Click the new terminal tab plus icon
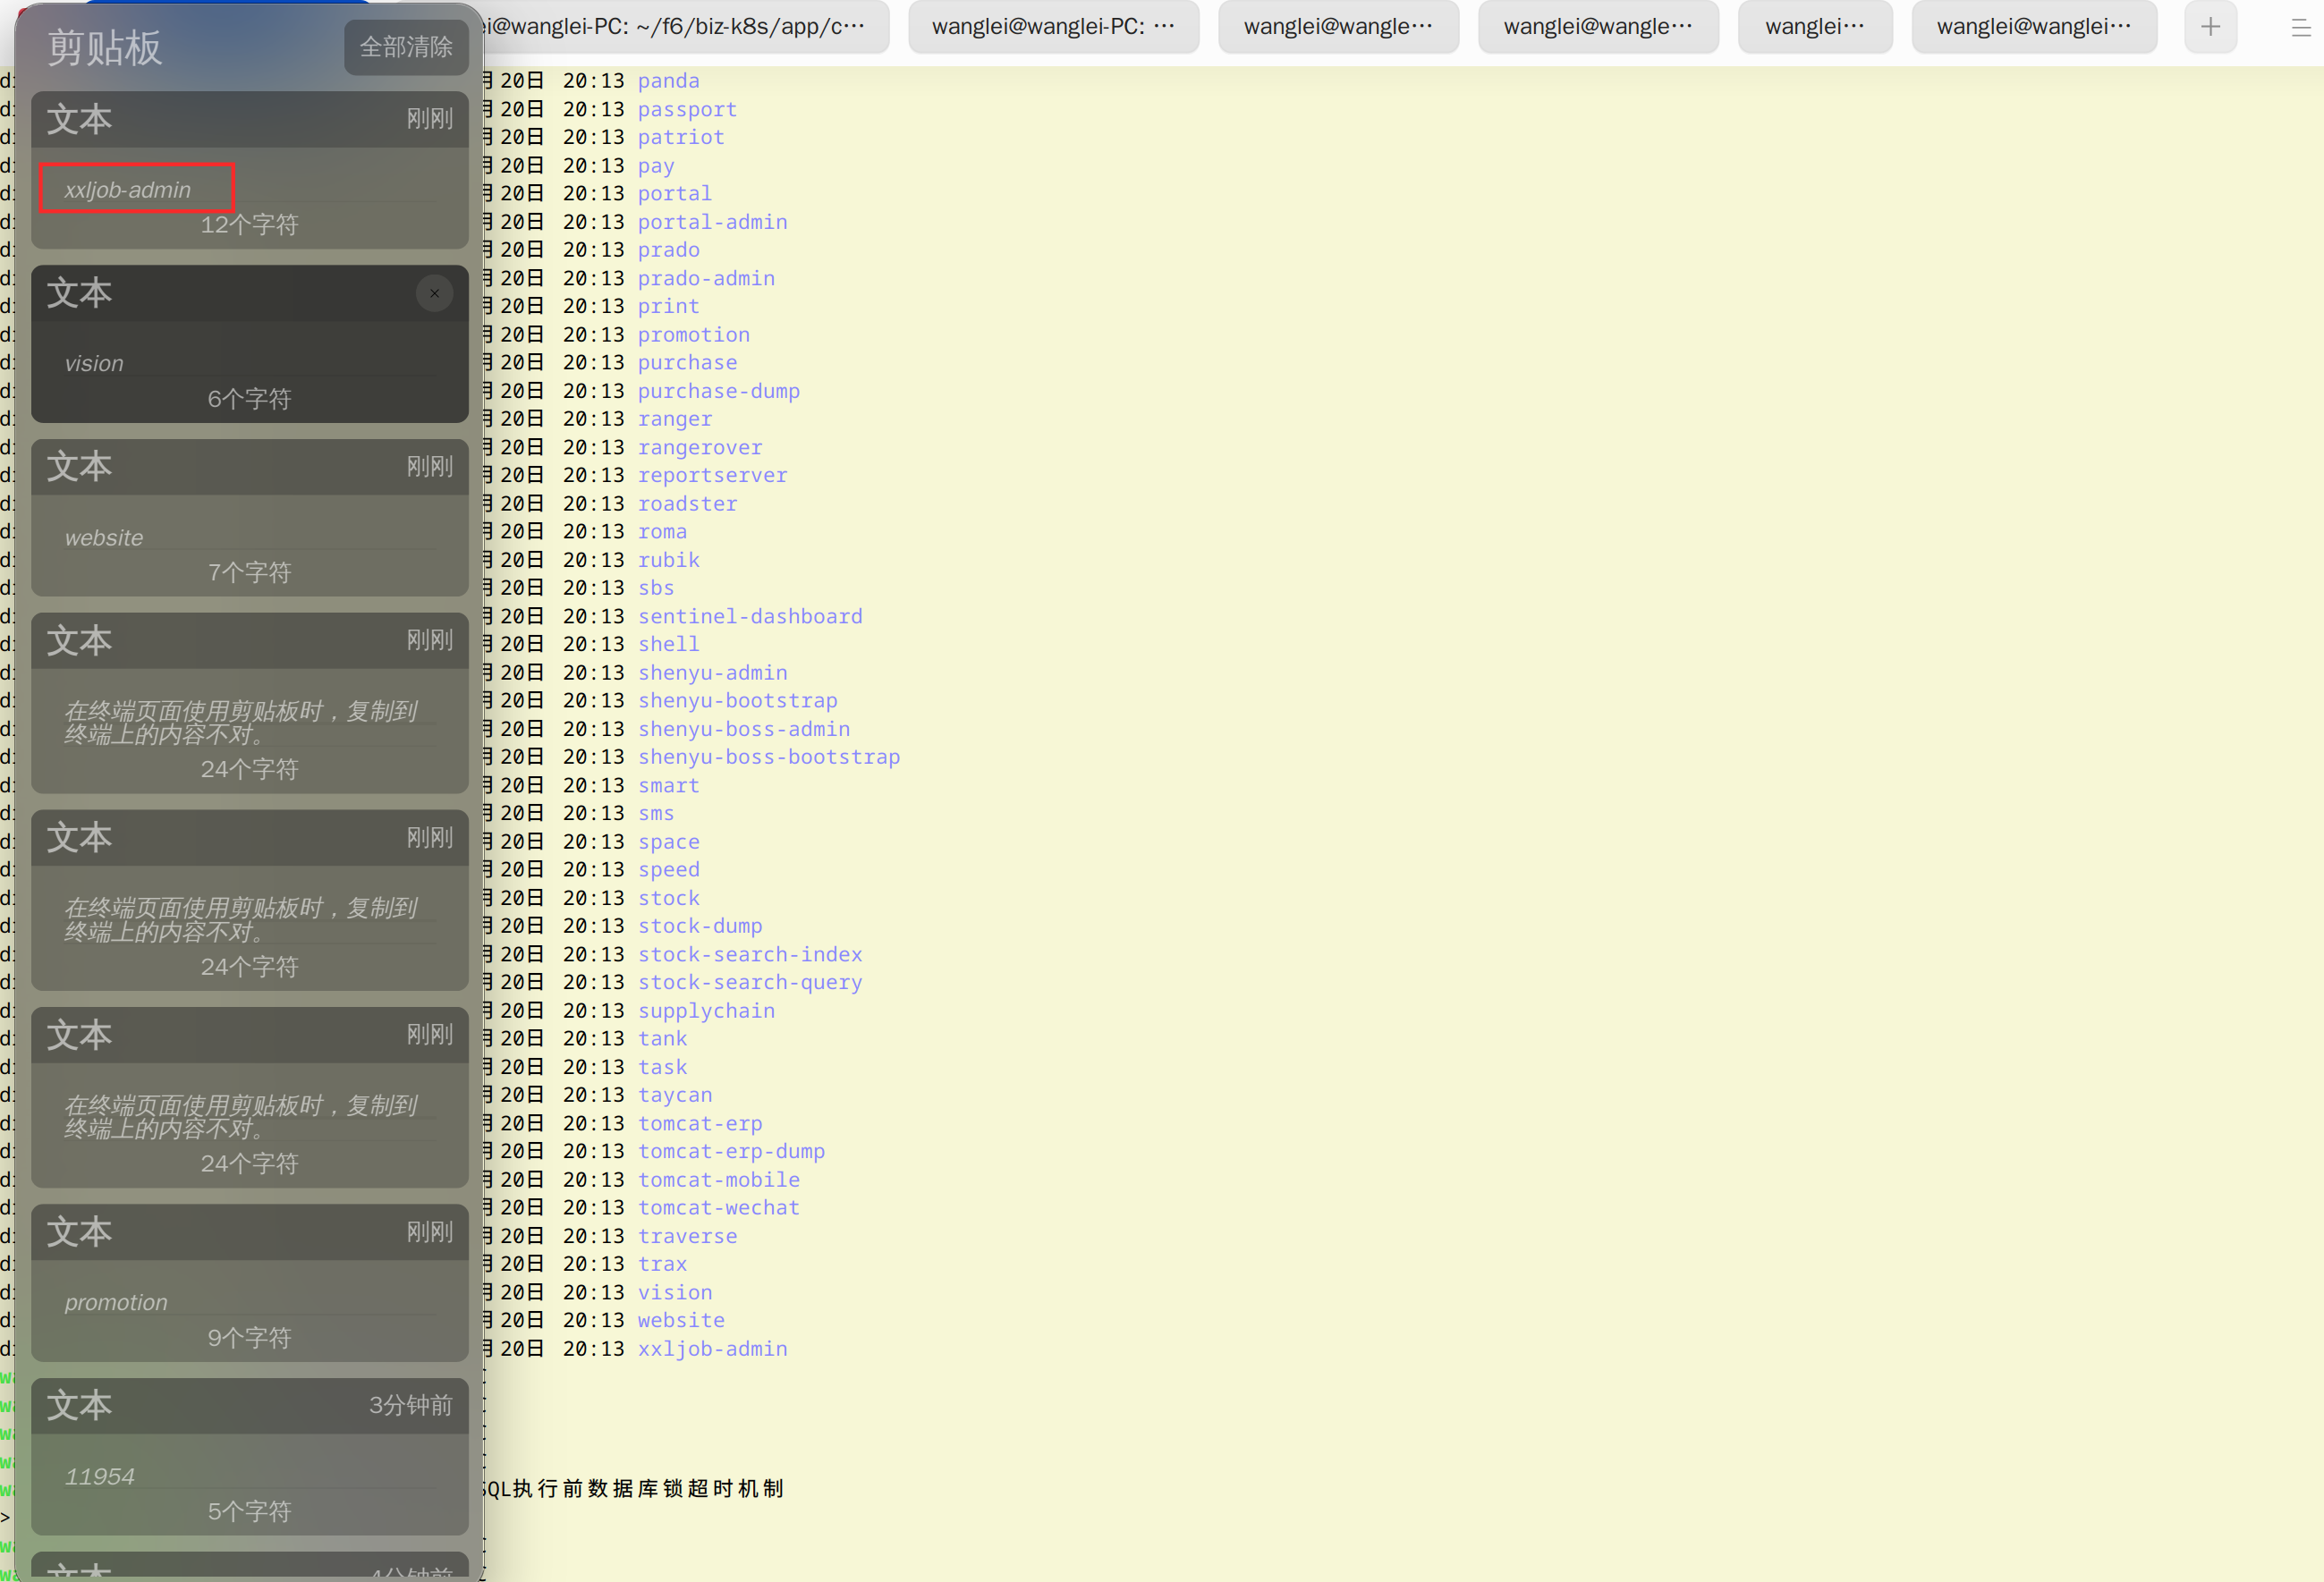 tap(2210, 27)
